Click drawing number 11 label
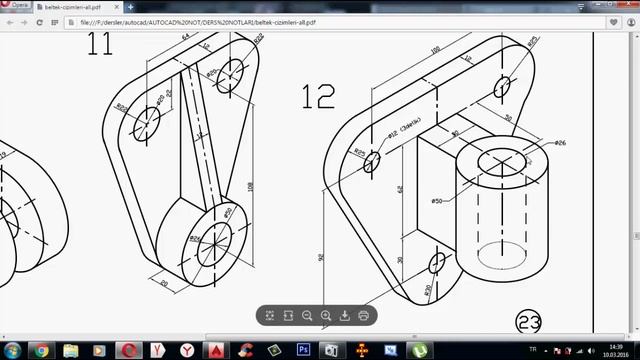640x360 pixels. click(100, 44)
